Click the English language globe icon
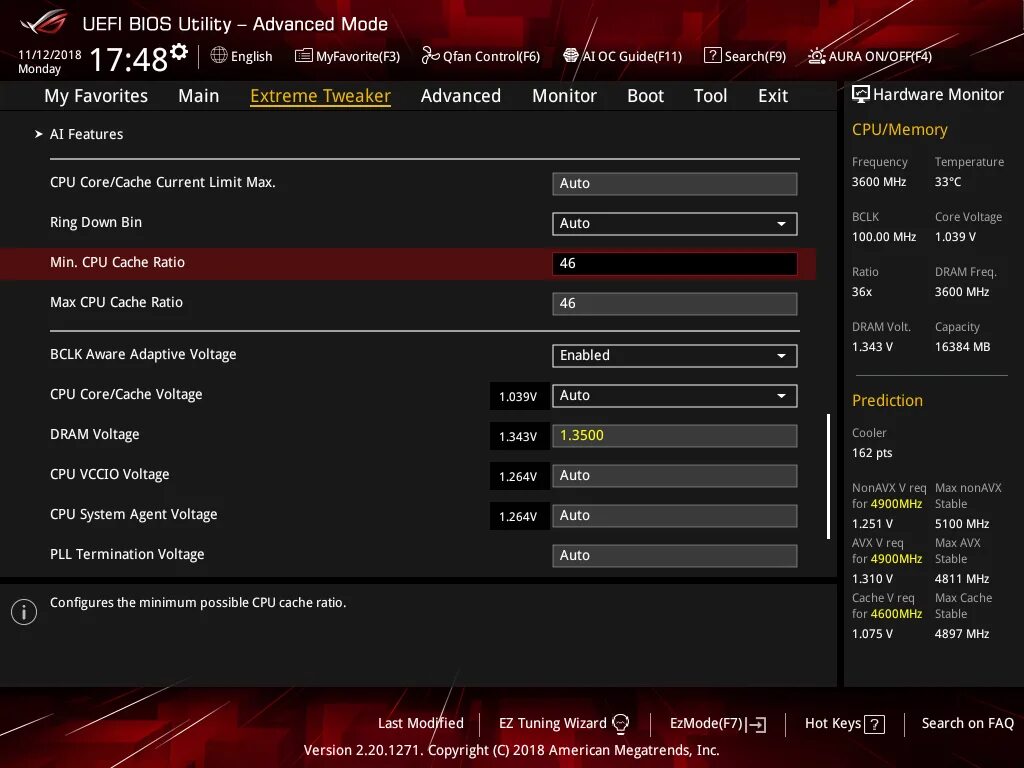1024x768 pixels. tap(219, 56)
